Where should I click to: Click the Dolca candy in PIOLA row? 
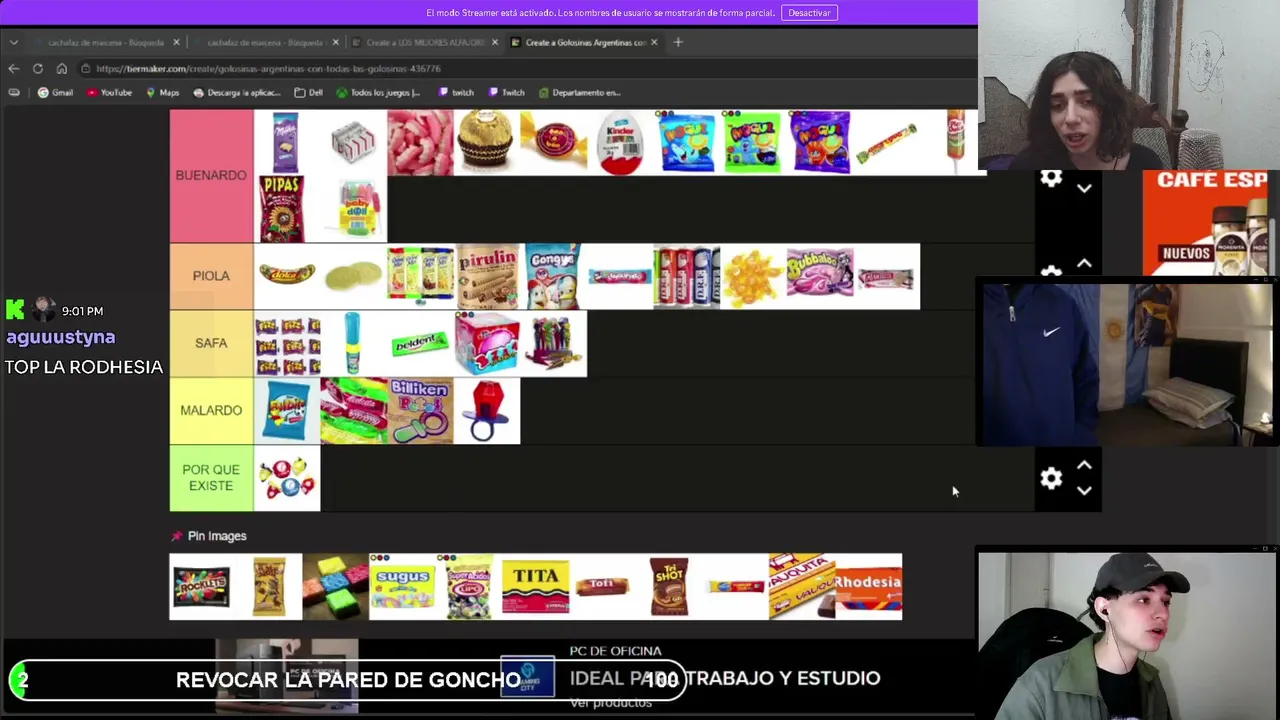(x=286, y=276)
